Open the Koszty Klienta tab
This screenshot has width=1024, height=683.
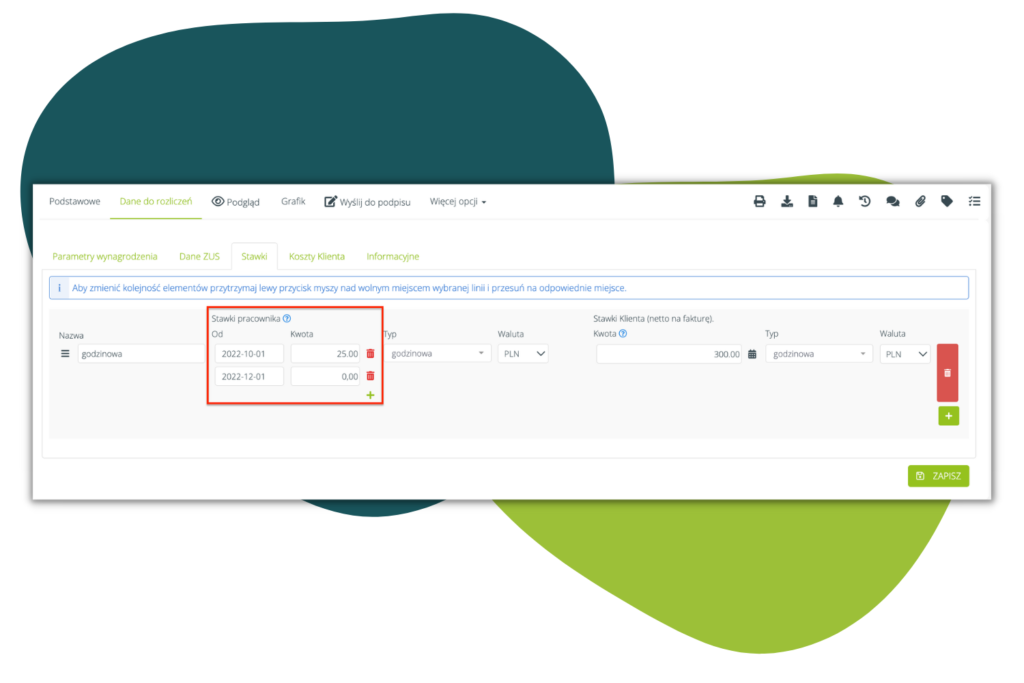pyautogui.click(x=316, y=257)
